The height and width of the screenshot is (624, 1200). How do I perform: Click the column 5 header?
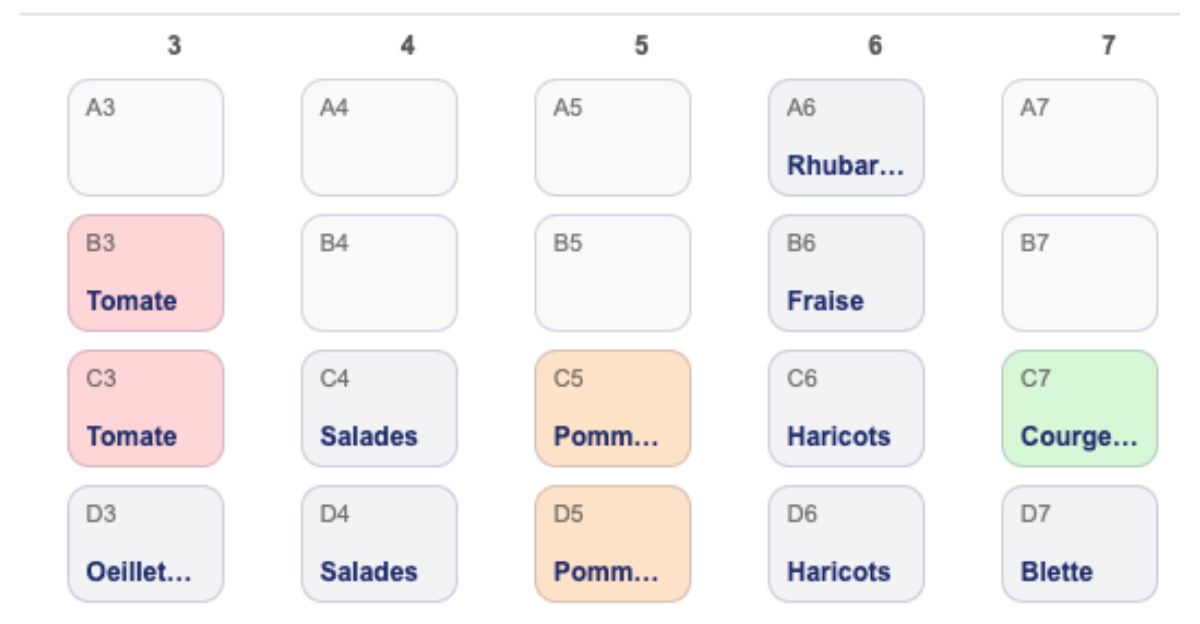point(641,46)
